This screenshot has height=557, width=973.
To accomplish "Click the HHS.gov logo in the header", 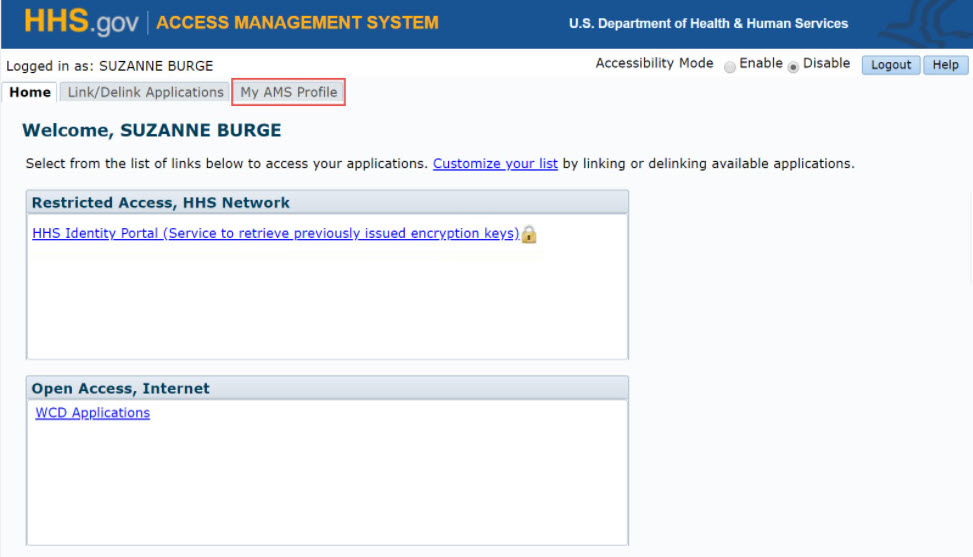I will 80,22.
